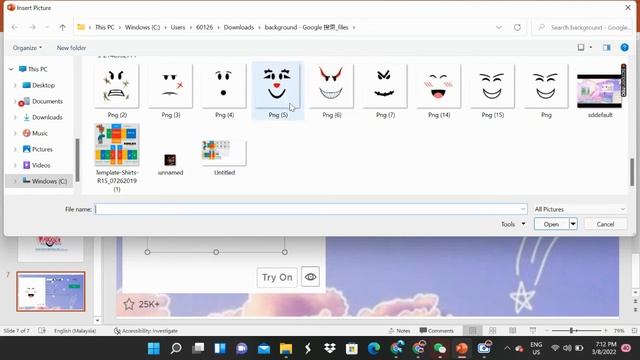
Task: Change view layout icon in dialog
Action: click(x=581, y=48)
